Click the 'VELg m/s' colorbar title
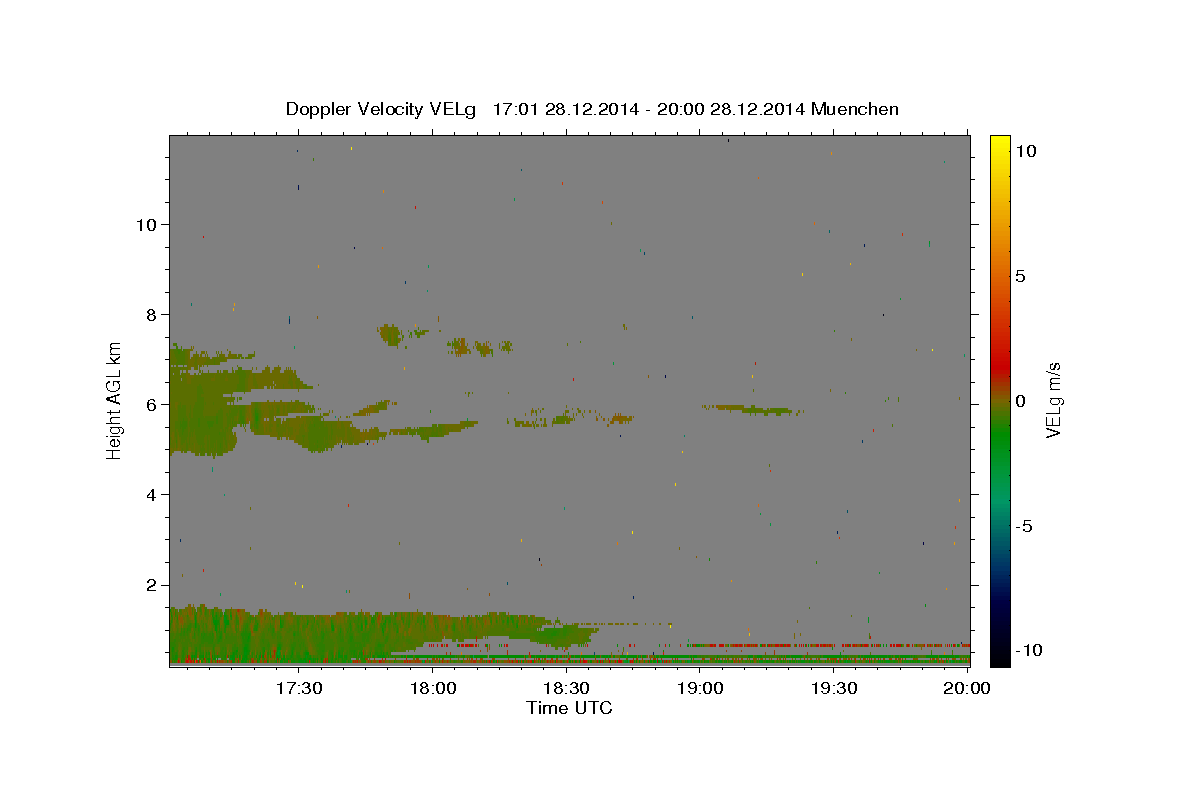The width and height of the screenshot is (1200, 800). [x=1055, y=401]
